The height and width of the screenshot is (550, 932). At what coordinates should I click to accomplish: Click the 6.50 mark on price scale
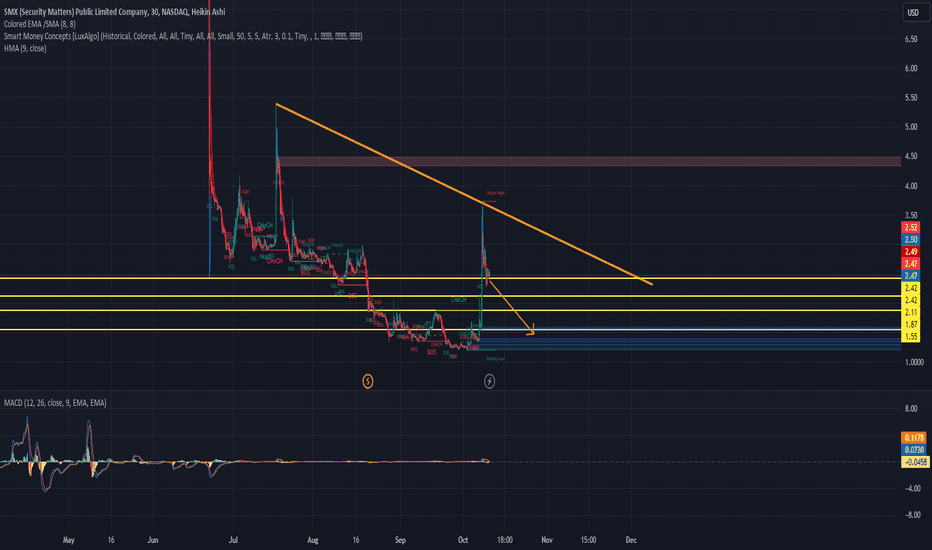click(911, 39)
